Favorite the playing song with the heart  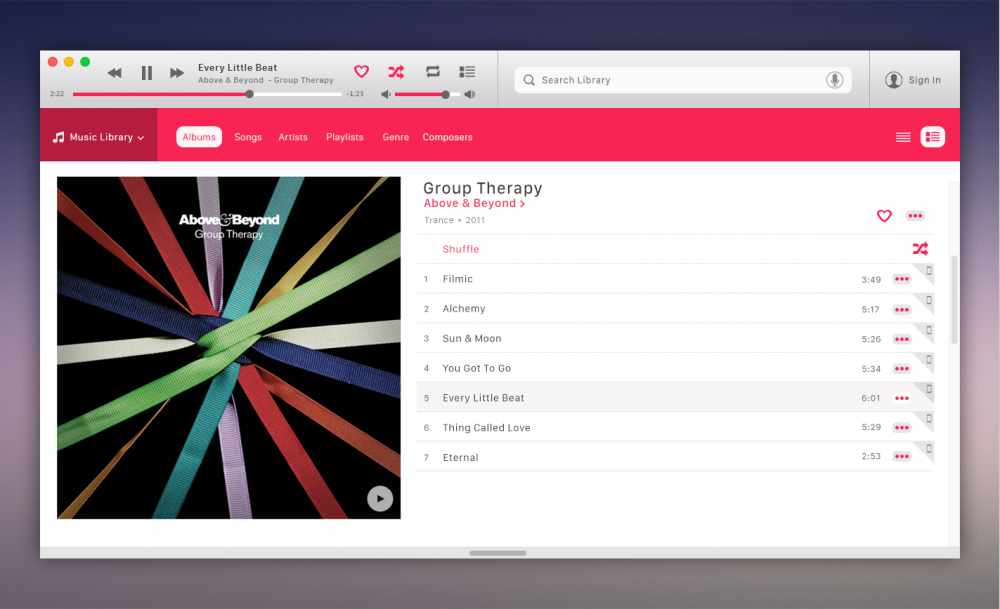[x=362, y=71]
